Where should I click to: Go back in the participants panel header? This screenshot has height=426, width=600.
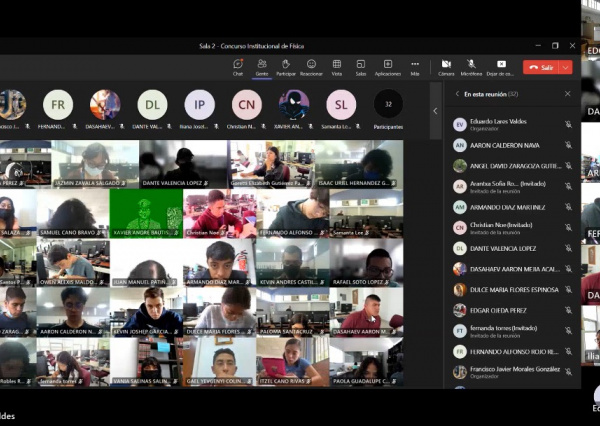pos(457,94)
